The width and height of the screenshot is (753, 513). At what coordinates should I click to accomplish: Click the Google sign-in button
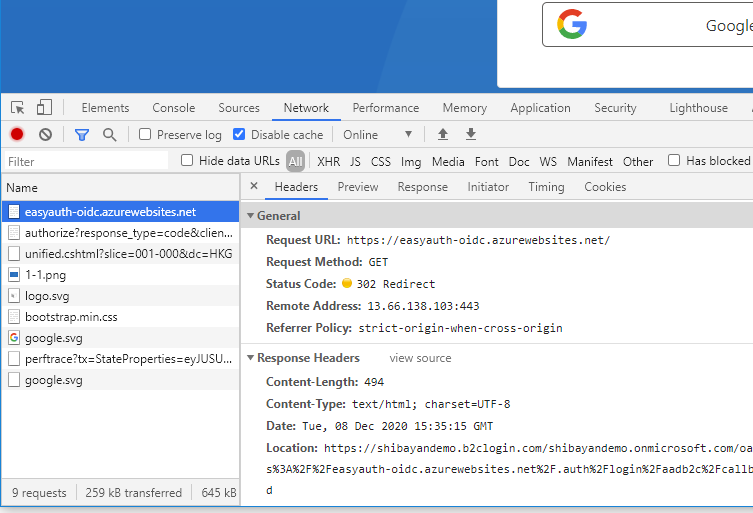pos(647,24)
